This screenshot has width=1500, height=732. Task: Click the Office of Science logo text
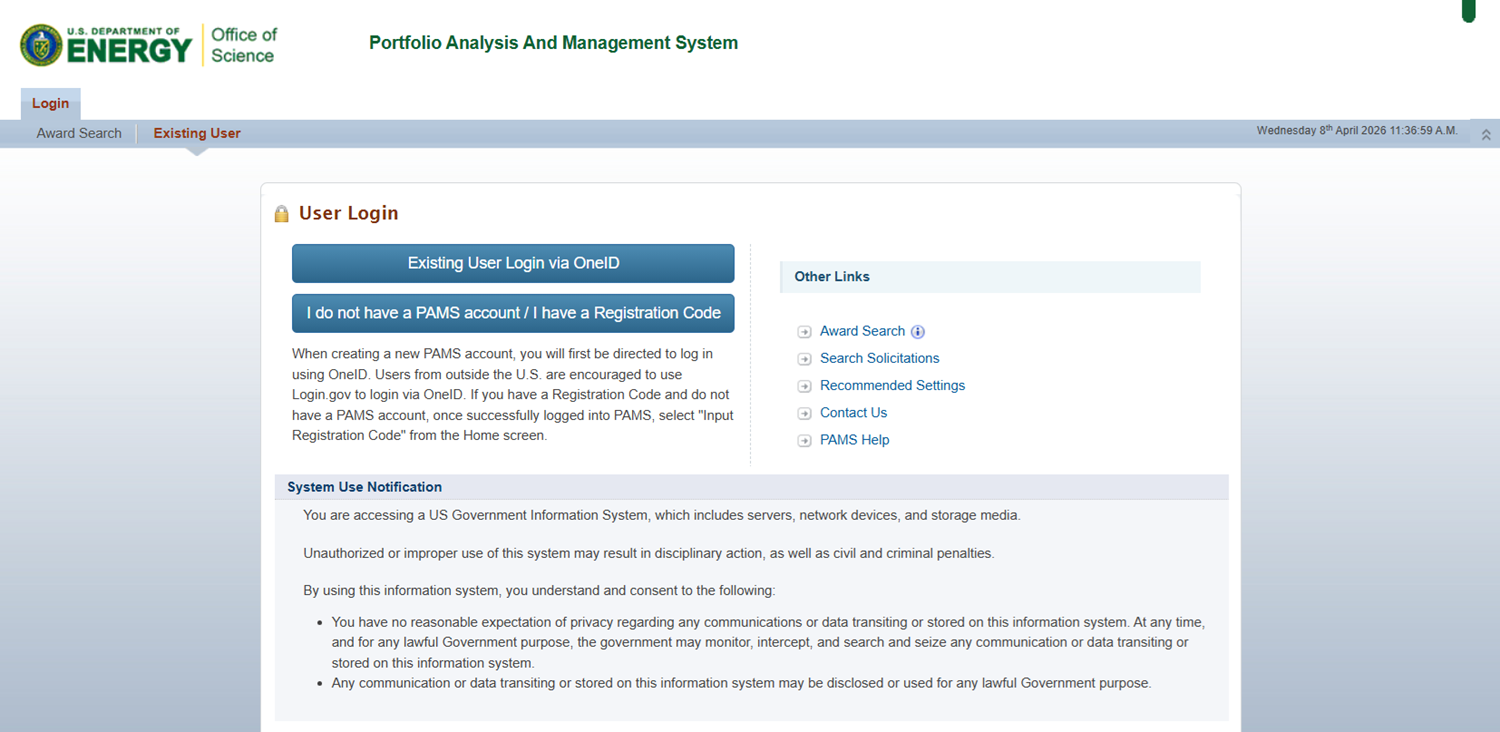[x=244, y=45]
